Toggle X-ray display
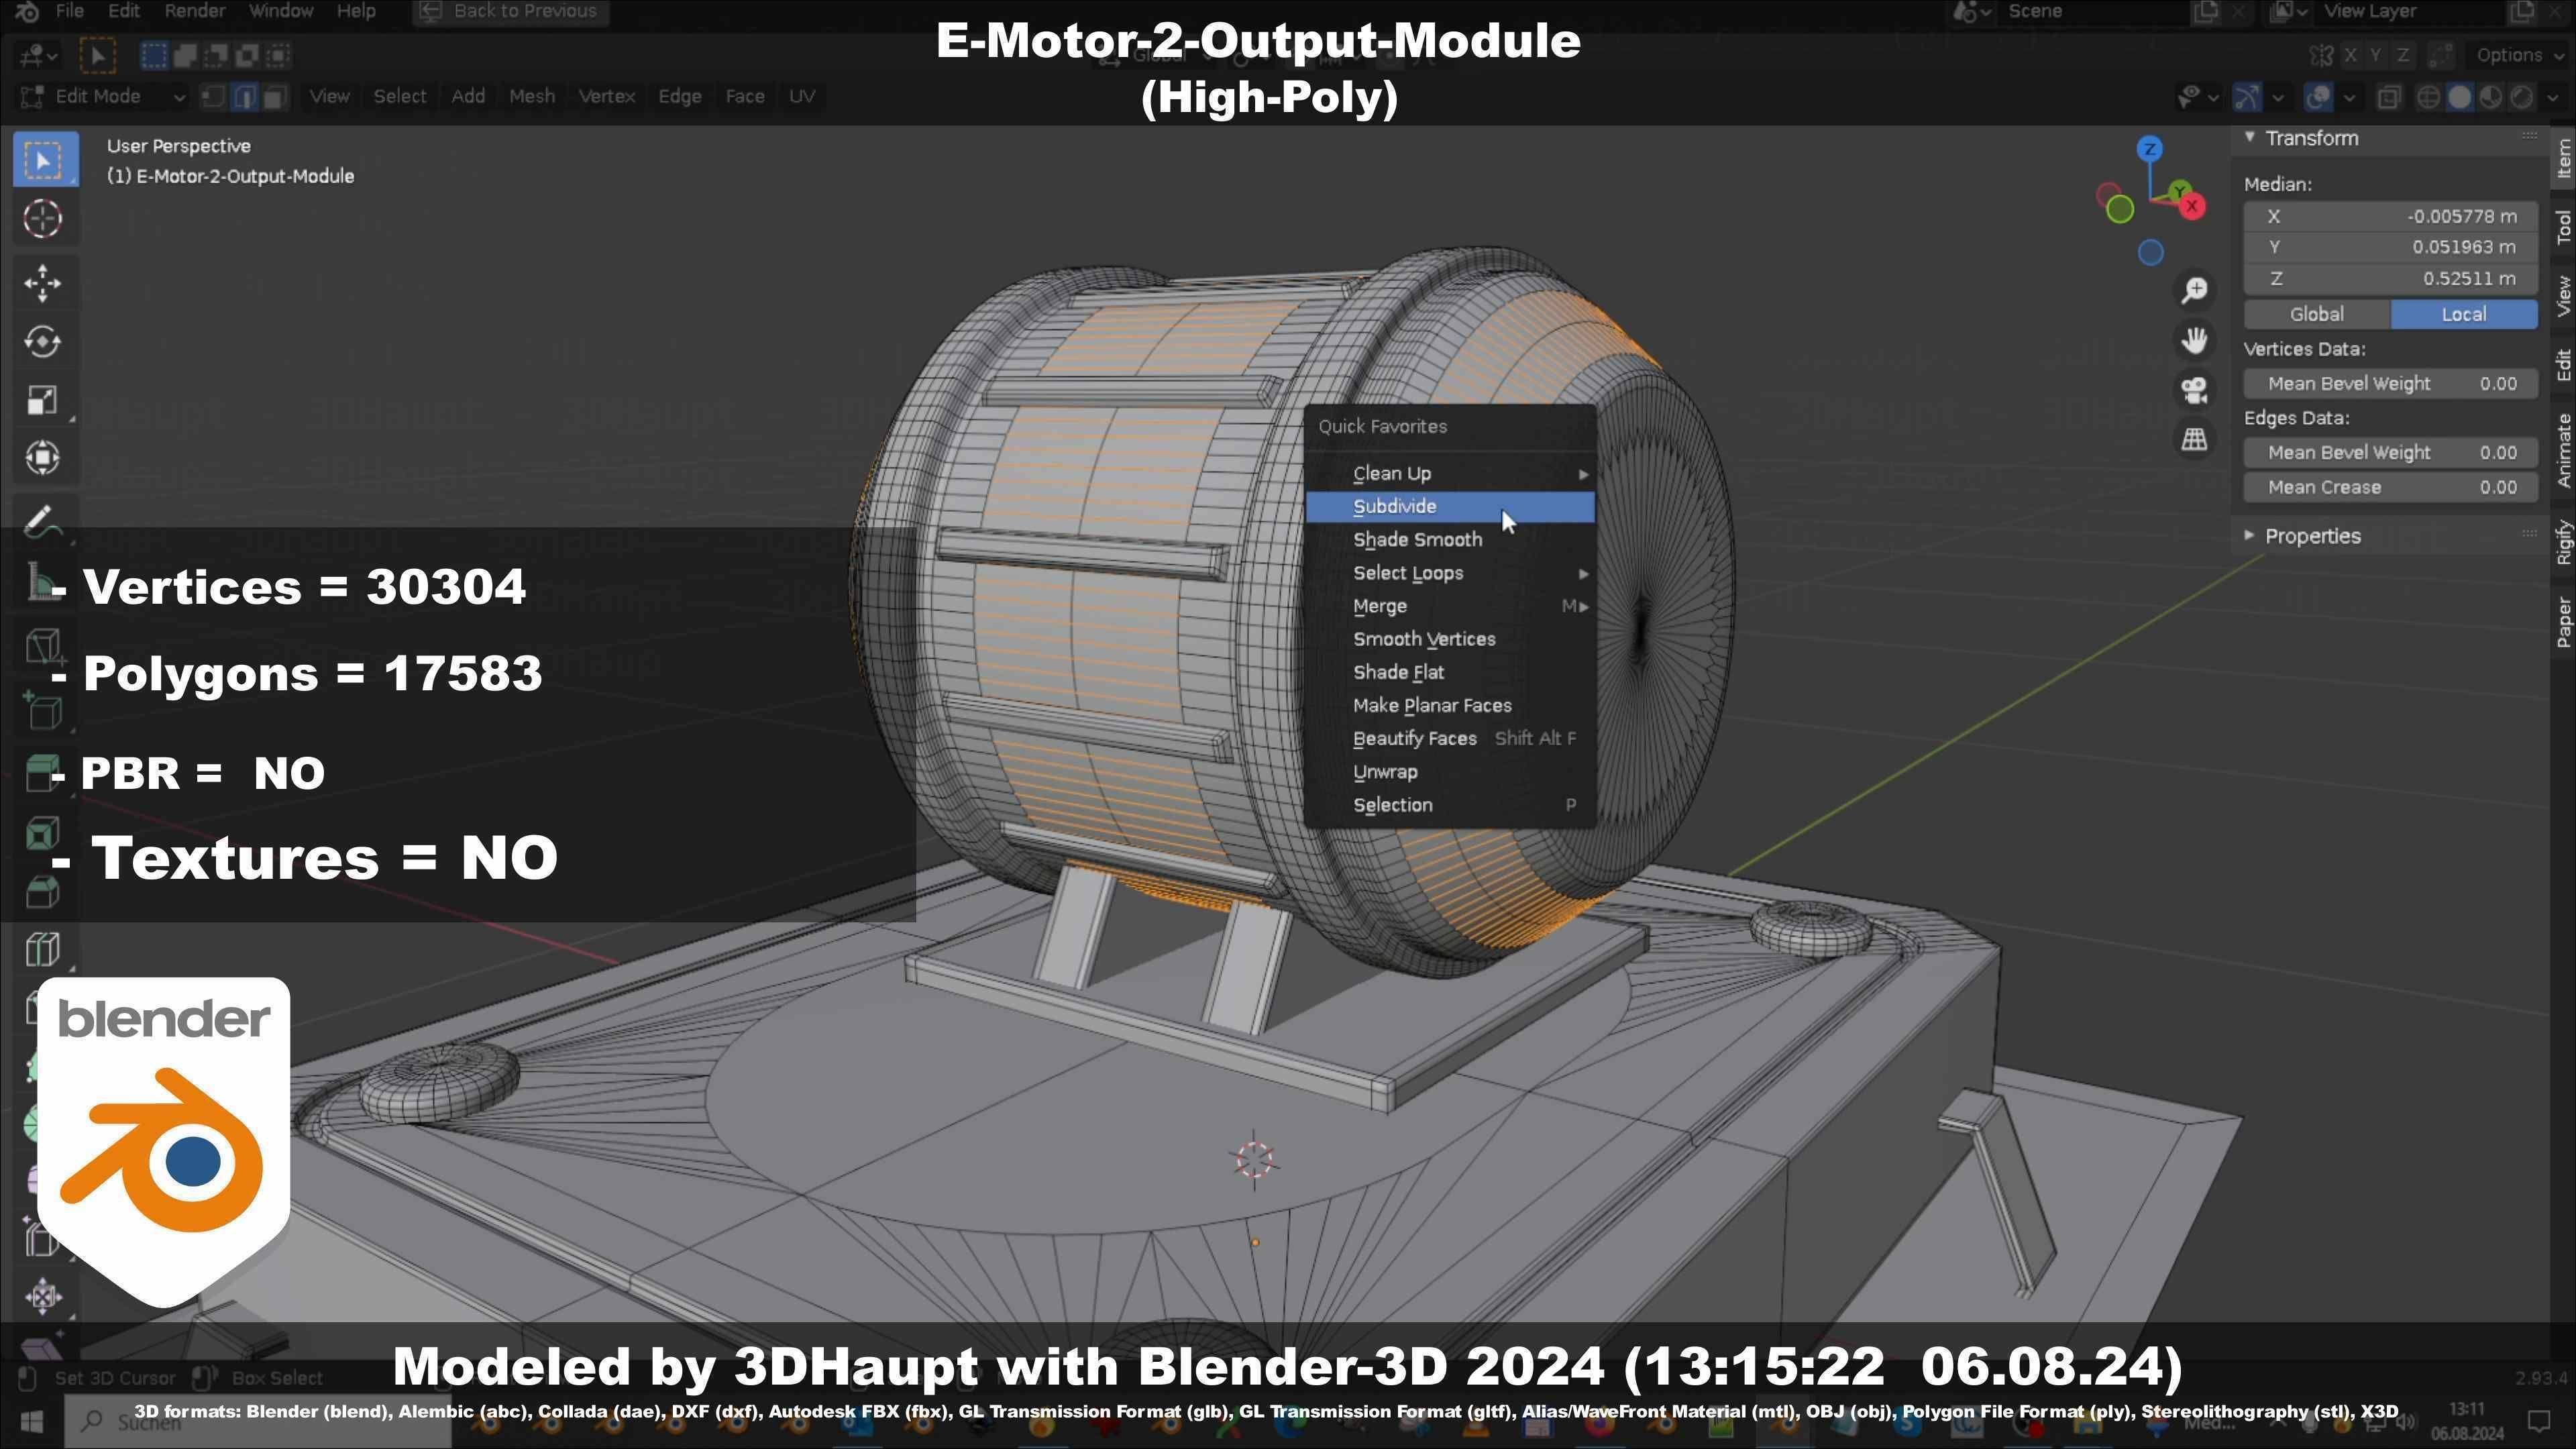This screenshot has height=1449, width=2576. coord(2389,97)
